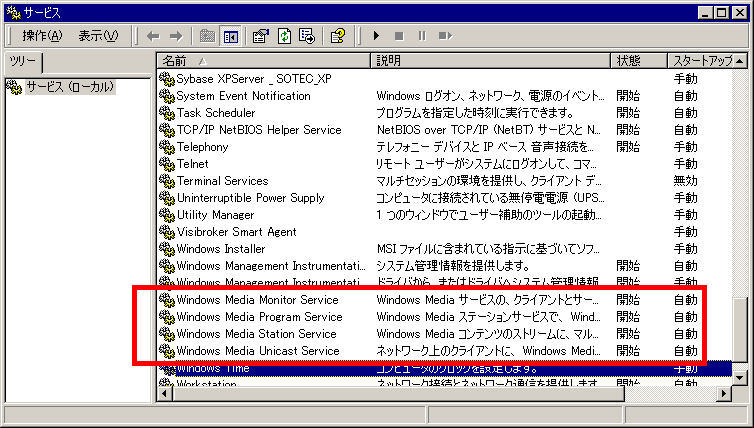Click 開始 status in the Task Scheduler row

[x=628, y=113]
